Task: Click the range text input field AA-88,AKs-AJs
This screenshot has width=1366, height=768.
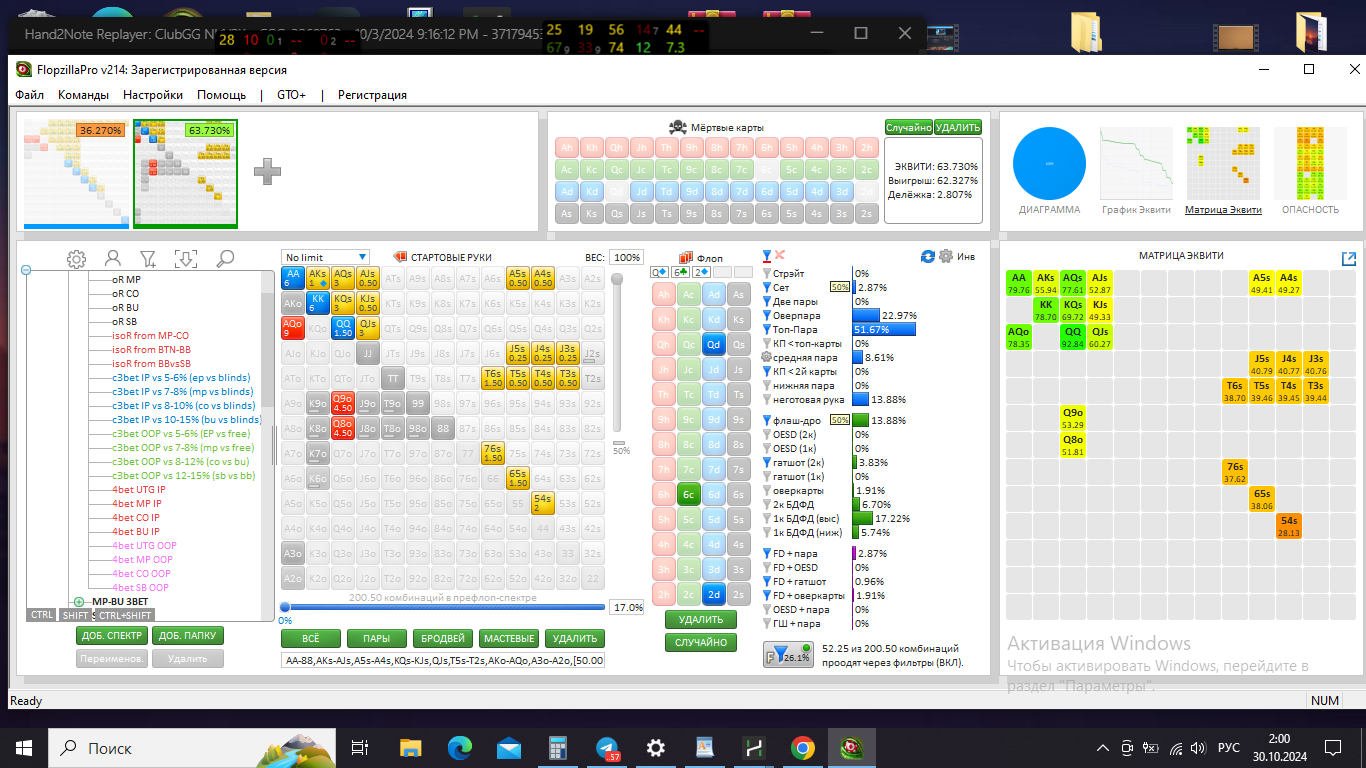Action: 443,660
